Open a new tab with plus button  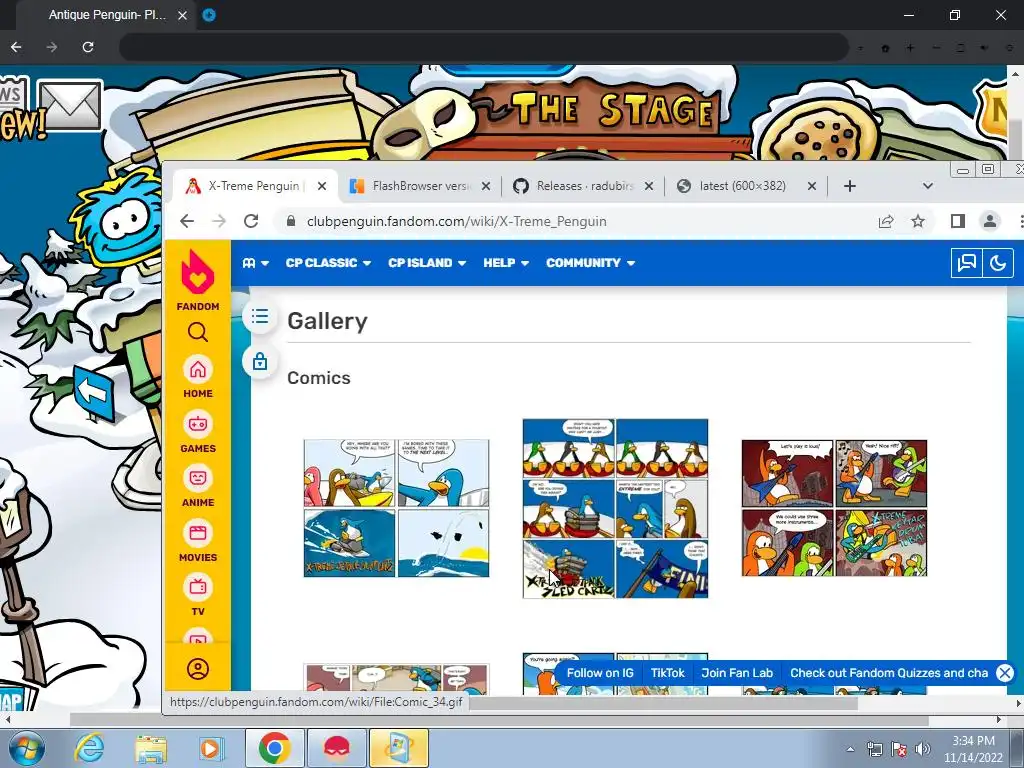click(x=849, y=186)
